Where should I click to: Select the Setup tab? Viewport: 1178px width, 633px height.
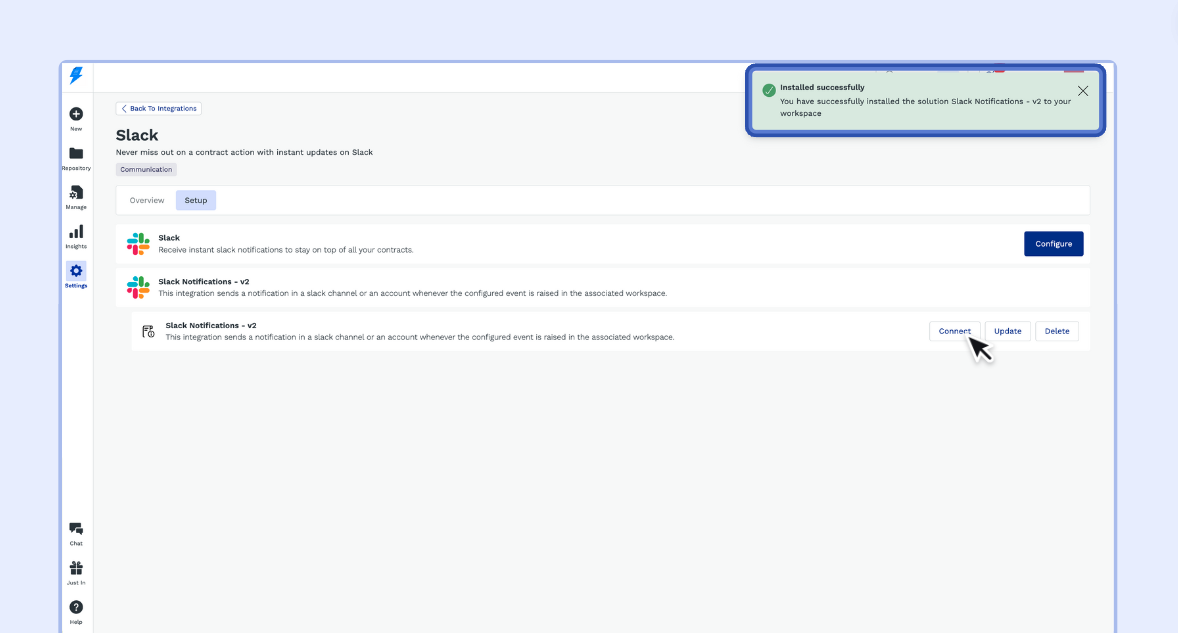[x=196, y=200]
